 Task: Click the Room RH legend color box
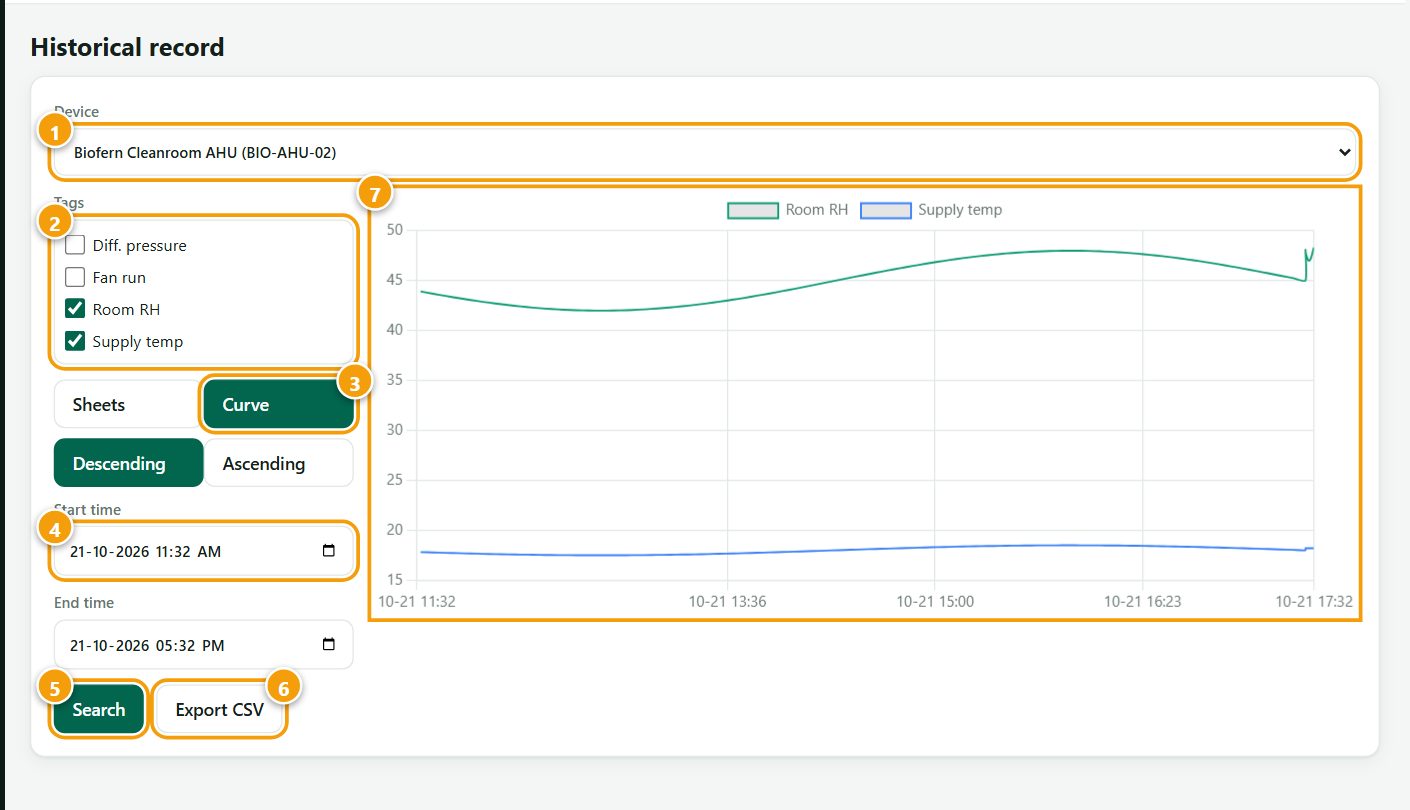(x=753, y=210)
